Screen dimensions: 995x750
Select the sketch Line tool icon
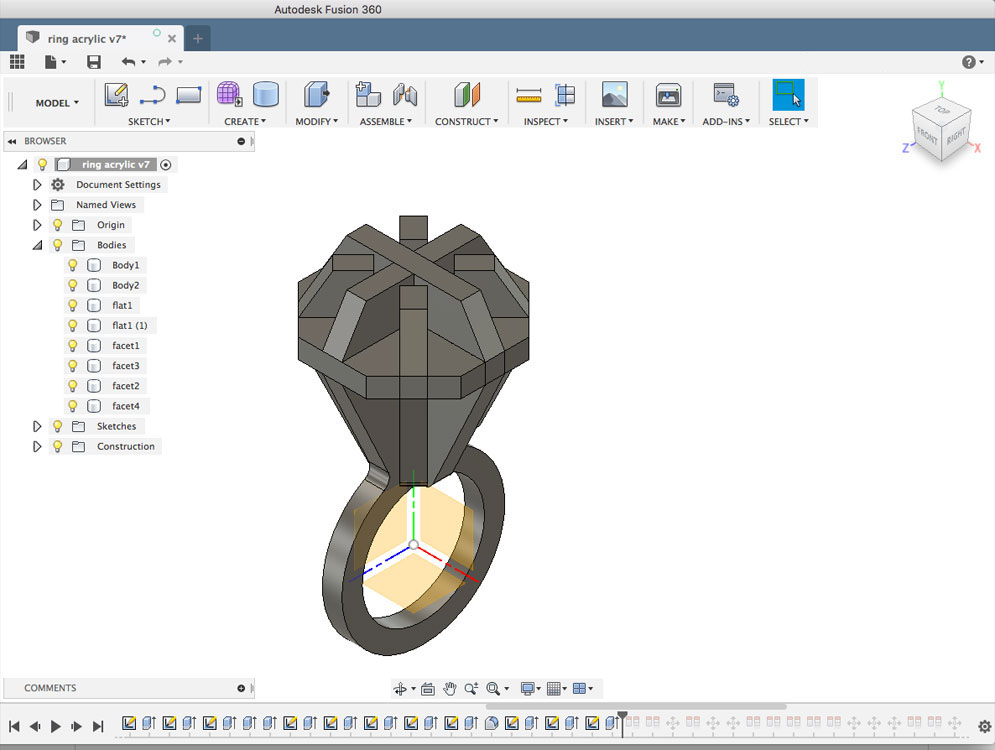tap(152, 95)
